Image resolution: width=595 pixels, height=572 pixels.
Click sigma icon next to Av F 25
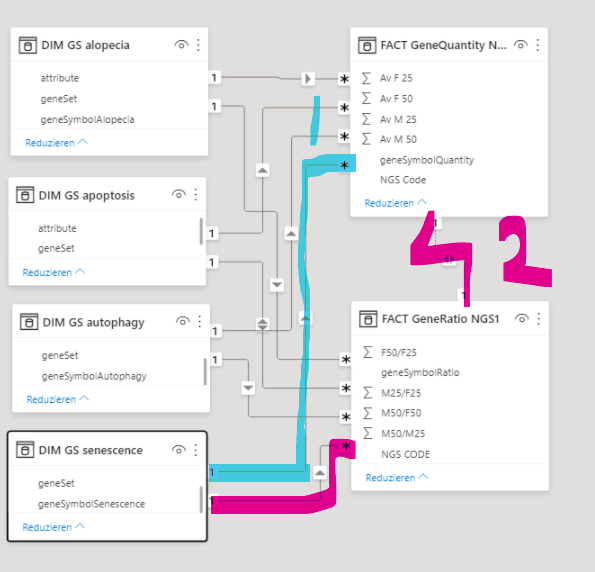(366, 78)
